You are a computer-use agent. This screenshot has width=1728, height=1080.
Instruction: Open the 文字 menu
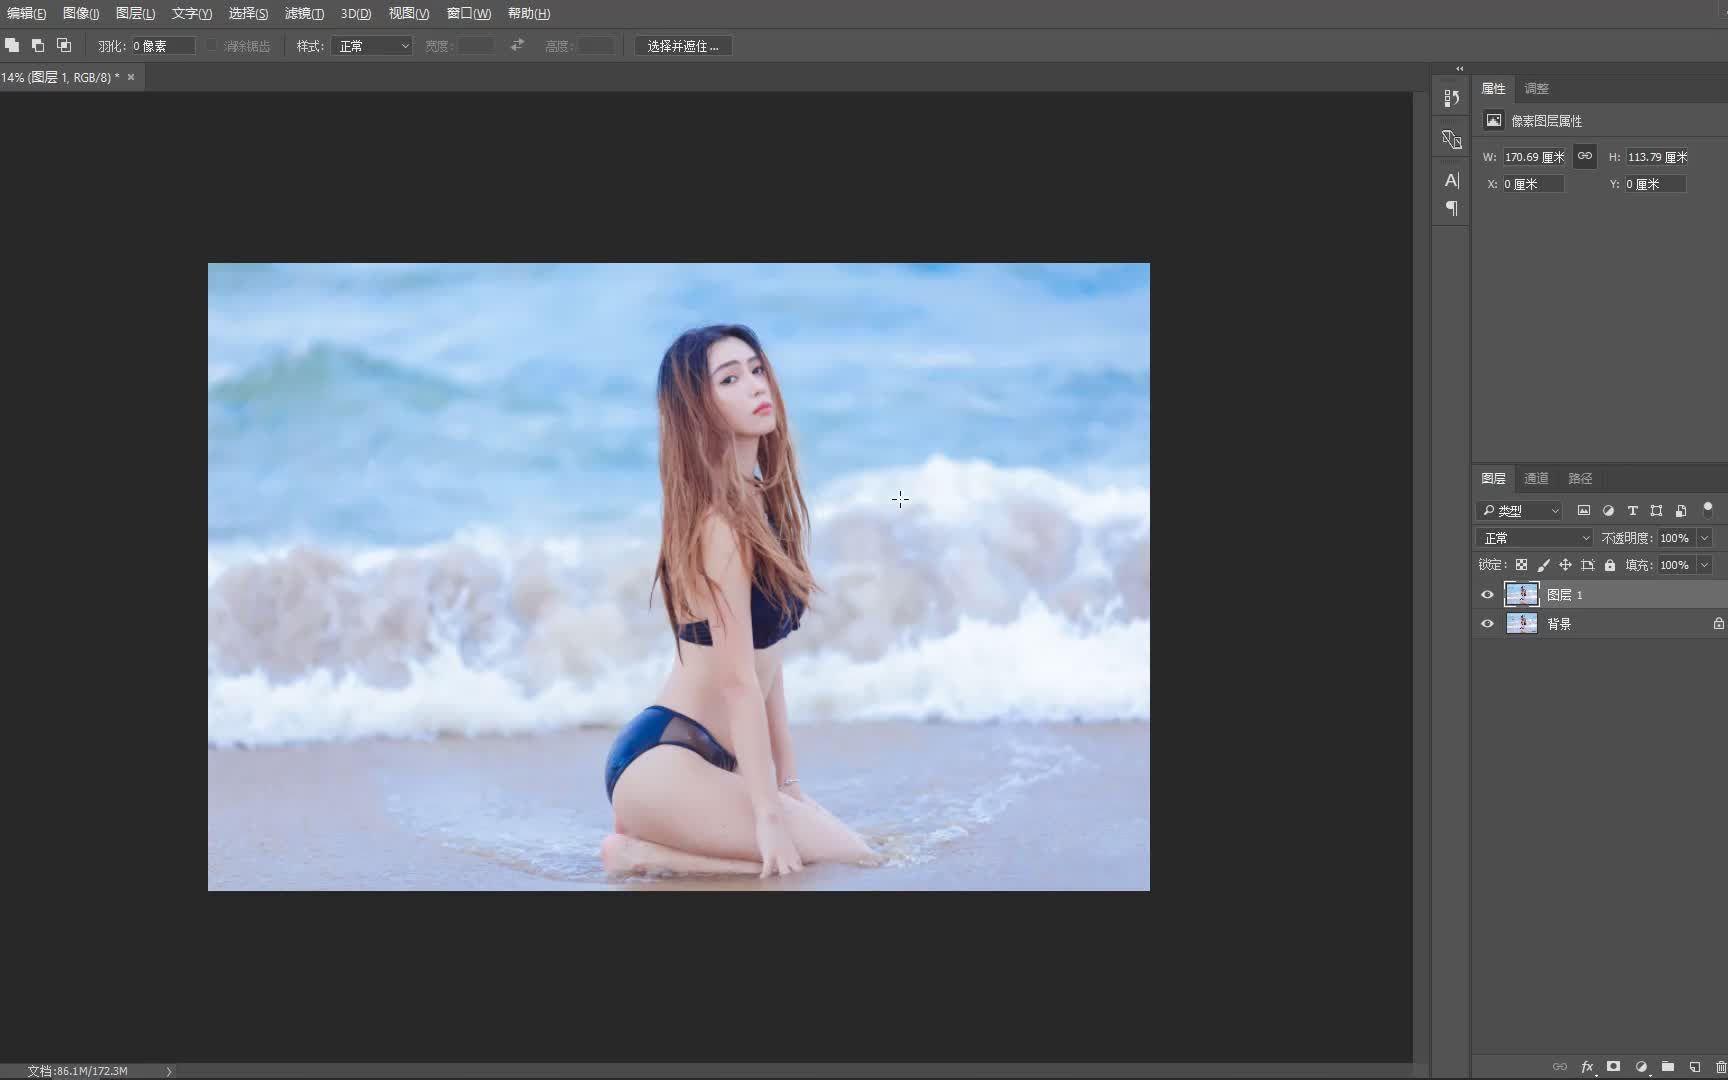tap(191, 13)
